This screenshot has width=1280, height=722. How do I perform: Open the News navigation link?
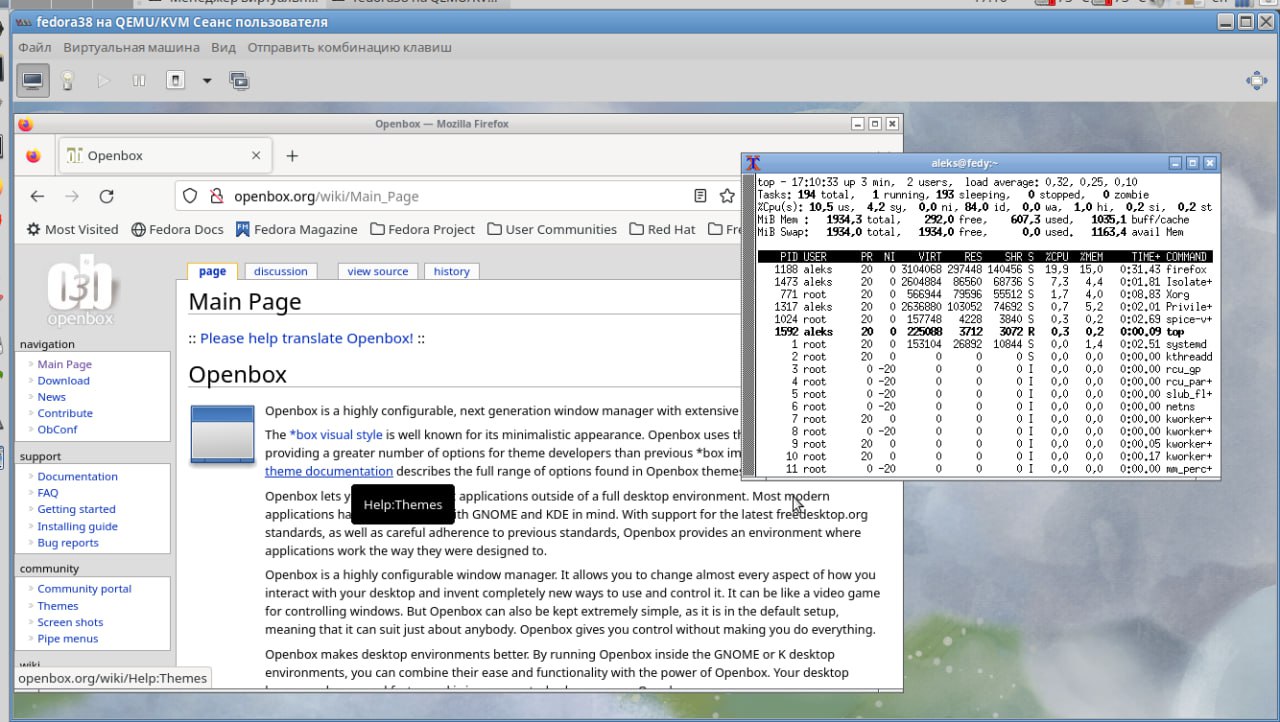click(52, 397)
